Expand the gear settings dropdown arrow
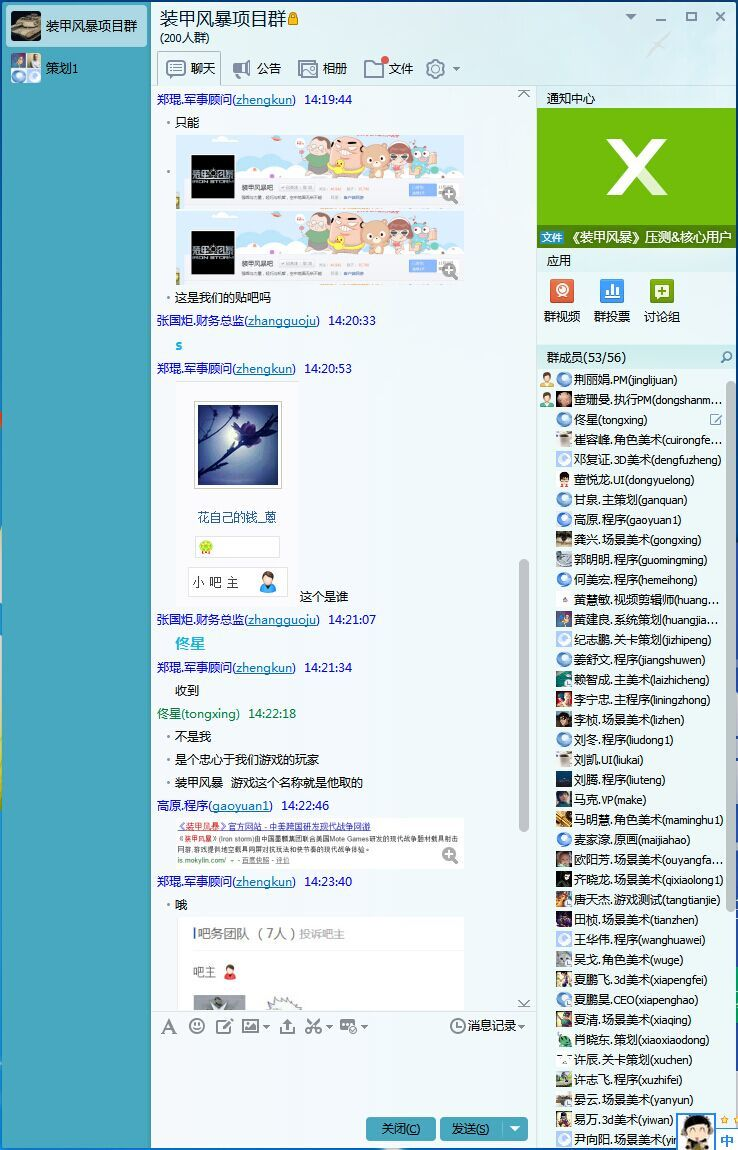Viewport: 738px width, 1150px height. (x=456, y=69)
